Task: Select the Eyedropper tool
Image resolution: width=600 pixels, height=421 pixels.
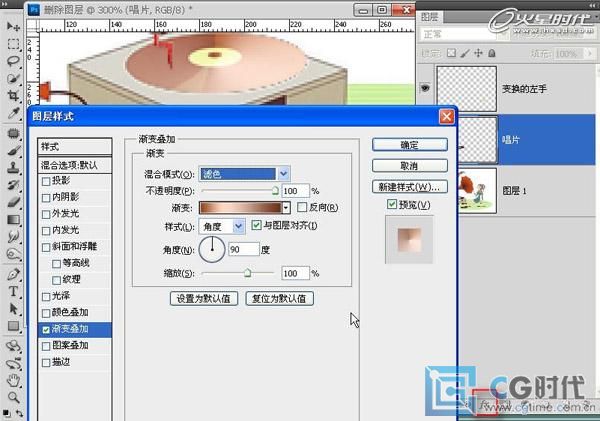Action: (13, 113)
